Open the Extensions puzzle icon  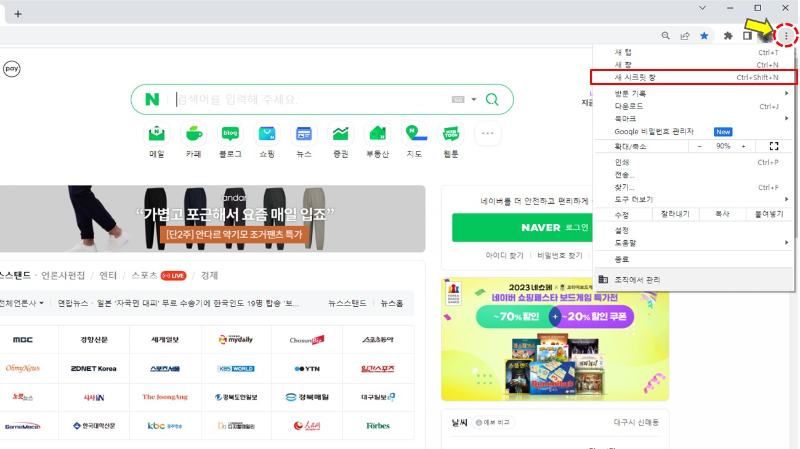pos(728,36)
